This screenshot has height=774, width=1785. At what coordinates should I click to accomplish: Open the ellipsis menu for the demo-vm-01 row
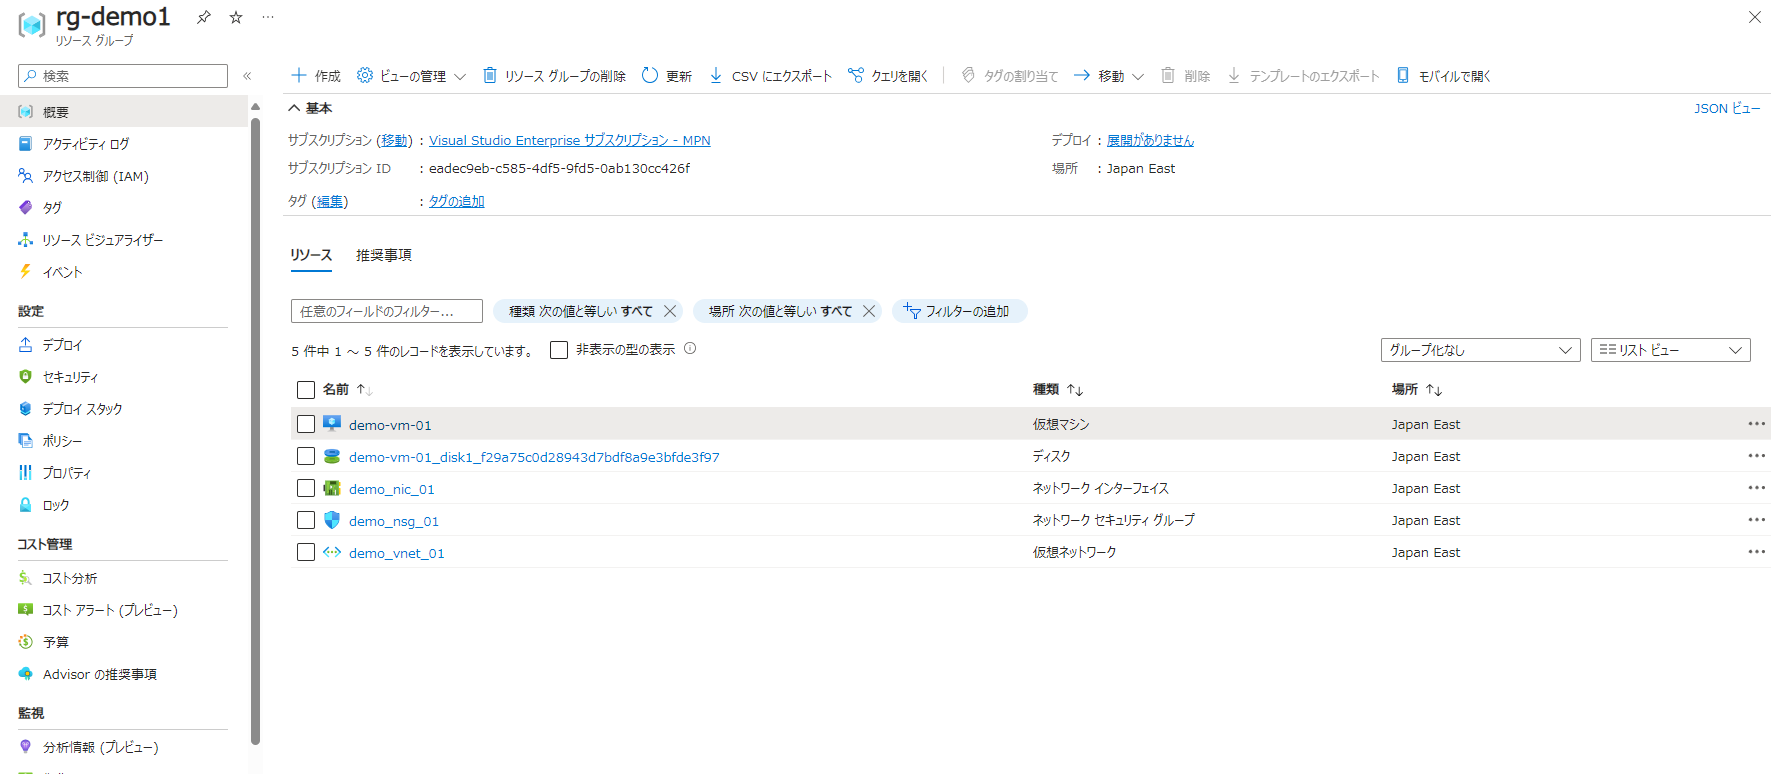tap(1756, 424)
